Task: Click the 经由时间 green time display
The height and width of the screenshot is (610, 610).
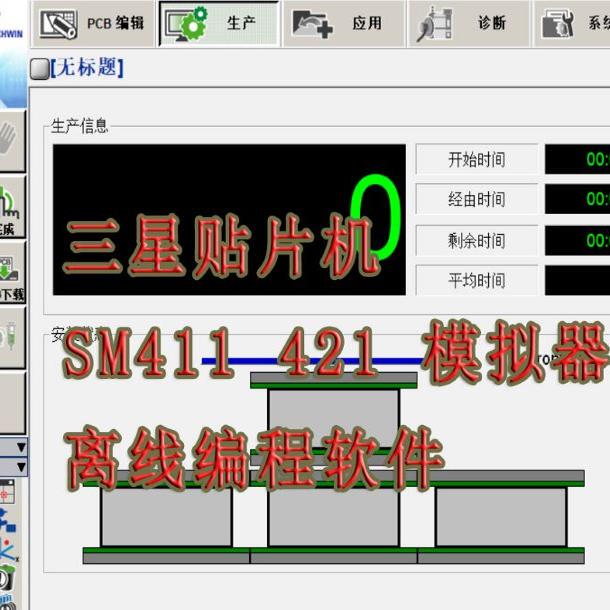Action: click(577, 199)
